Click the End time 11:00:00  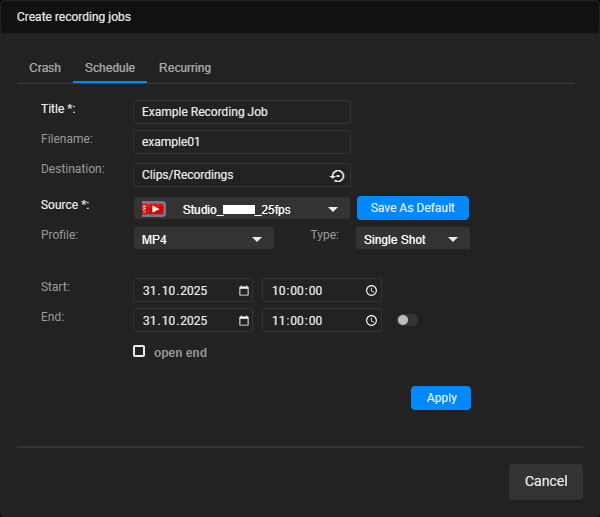point(322,320)
